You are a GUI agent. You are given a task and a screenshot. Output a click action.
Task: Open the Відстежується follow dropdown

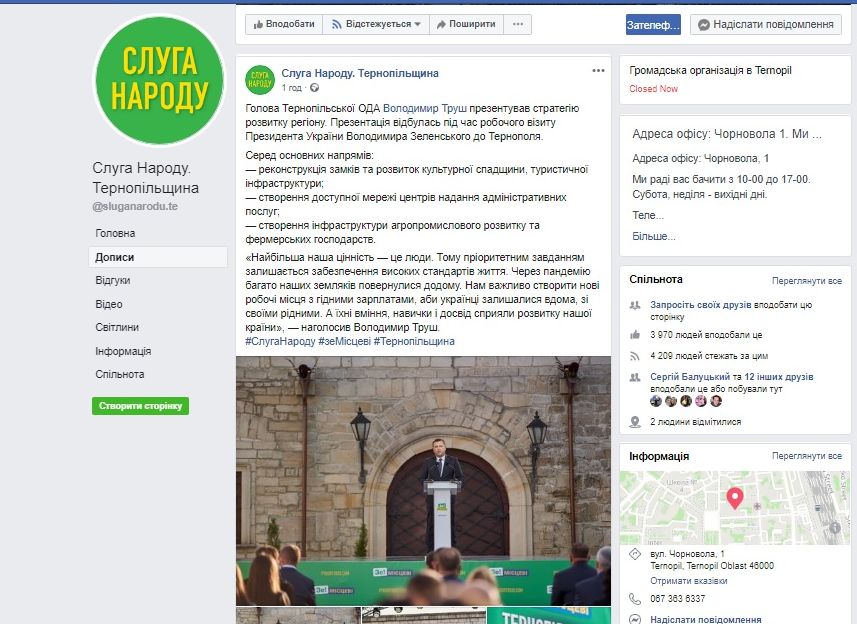(x=376, y=24)
